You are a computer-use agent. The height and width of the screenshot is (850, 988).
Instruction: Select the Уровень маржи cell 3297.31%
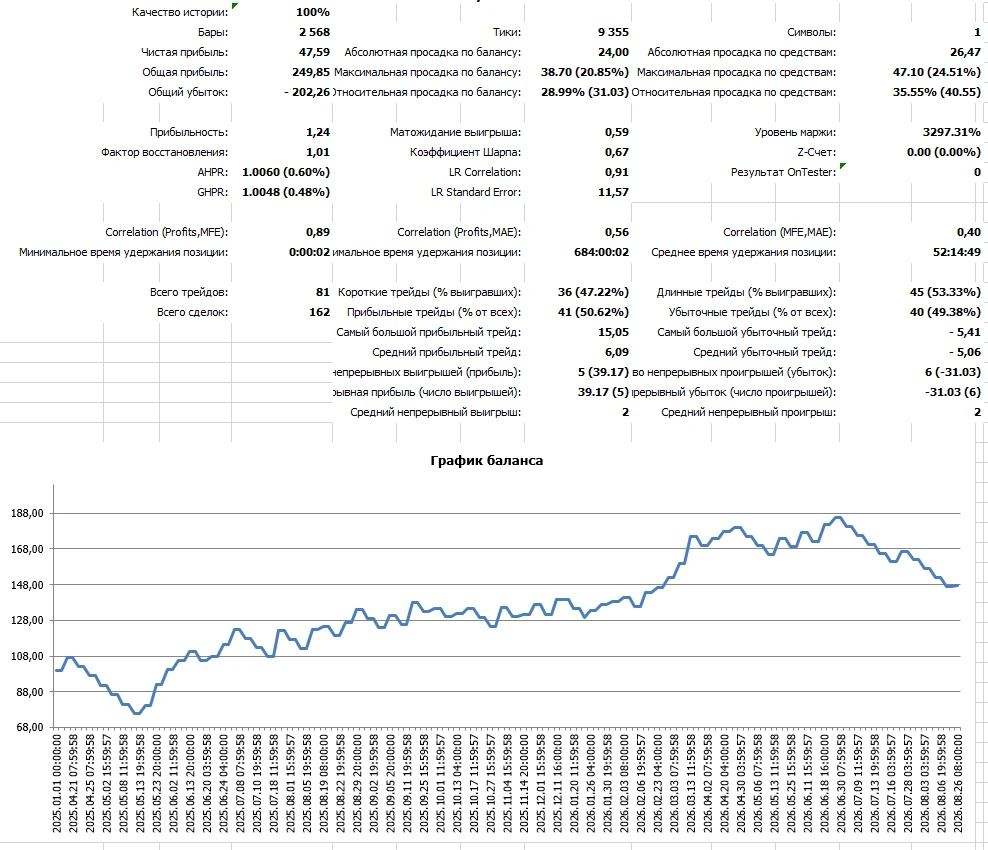click(951, 132)
